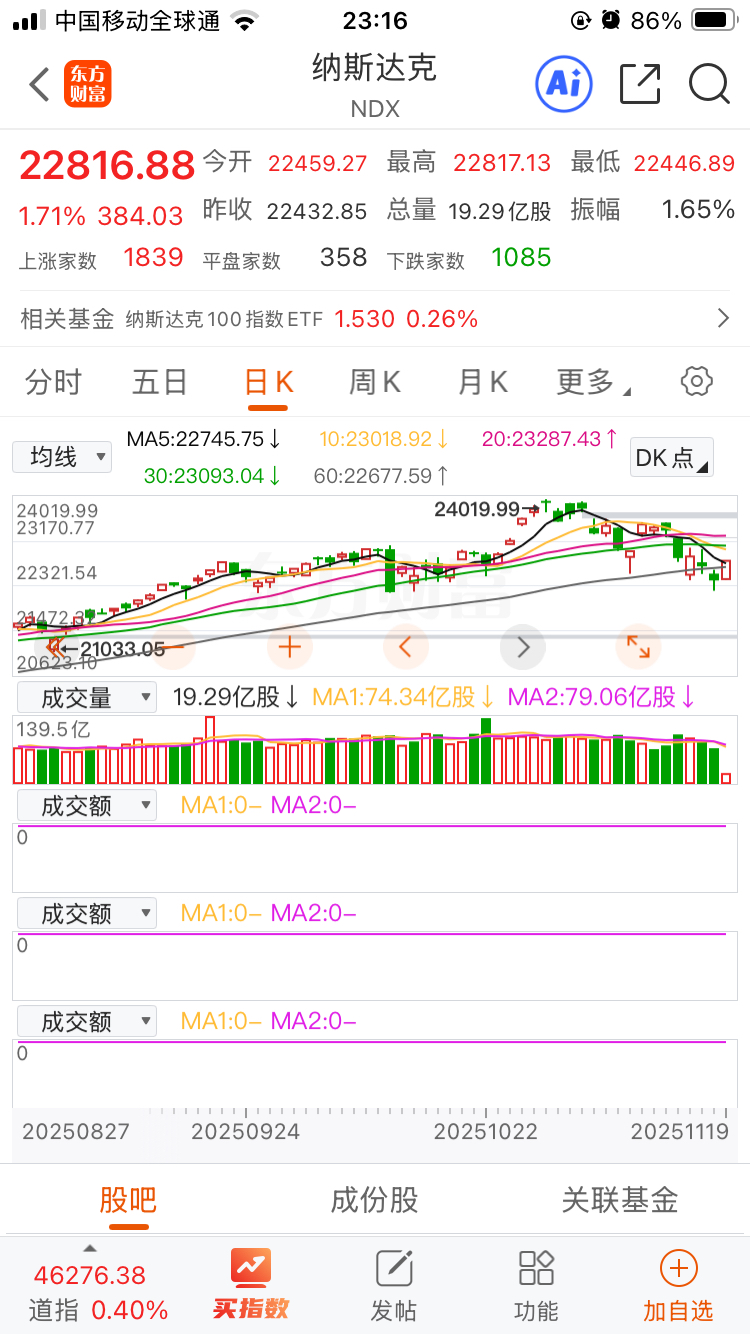Open the third 成交额 dropdown
The width and height of the screenshot is (750, 1334).
[85, 1021]
